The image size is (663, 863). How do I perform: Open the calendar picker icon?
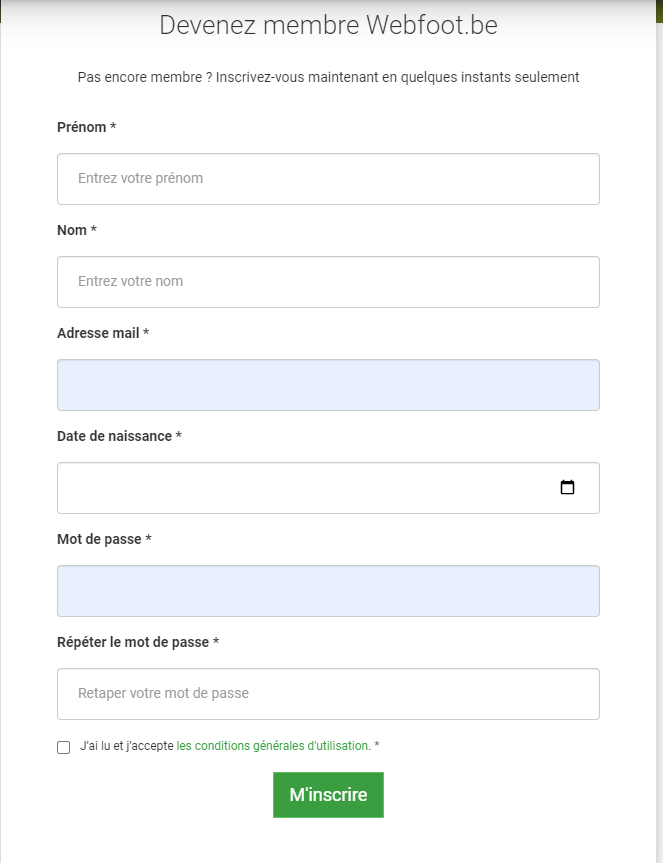click(x=567, y=487)
